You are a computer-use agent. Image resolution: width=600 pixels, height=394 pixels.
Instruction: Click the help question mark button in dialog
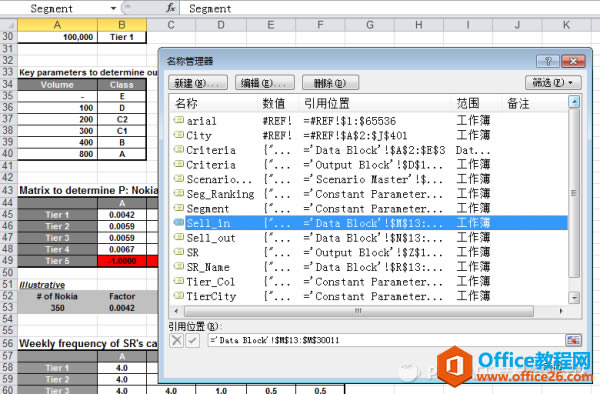548,61
